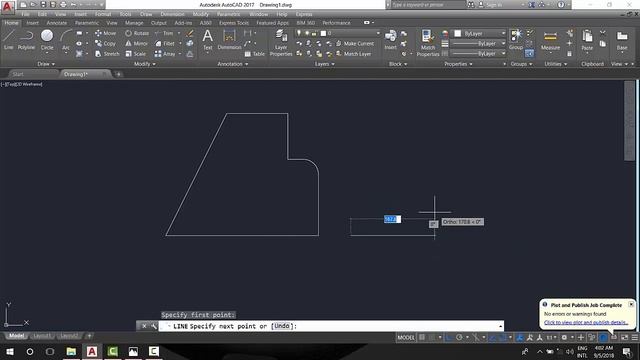
Task: Click the Paste icon
Action: pyautogui.click(x=587, y=40)
